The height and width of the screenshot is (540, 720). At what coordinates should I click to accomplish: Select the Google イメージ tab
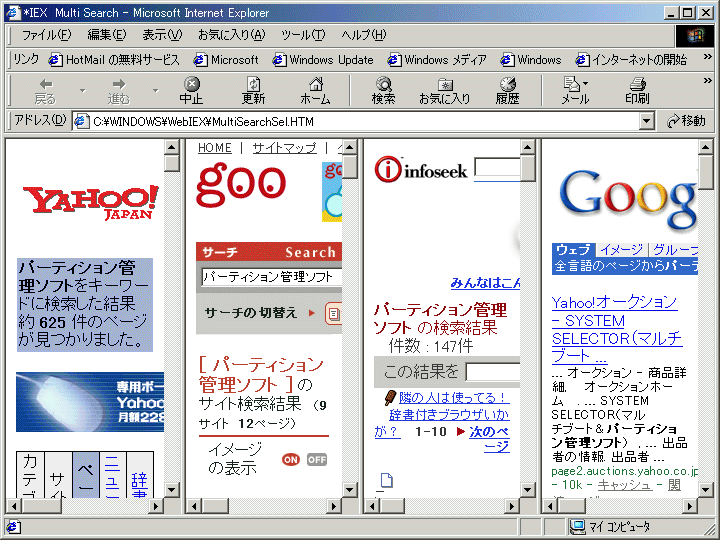click(x=622, y=250)
